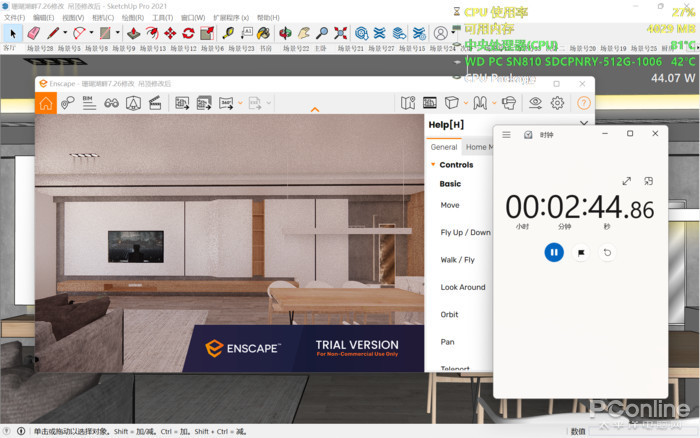
Task: Open the dropdown beside the cube icon
Action: [466, 103]
